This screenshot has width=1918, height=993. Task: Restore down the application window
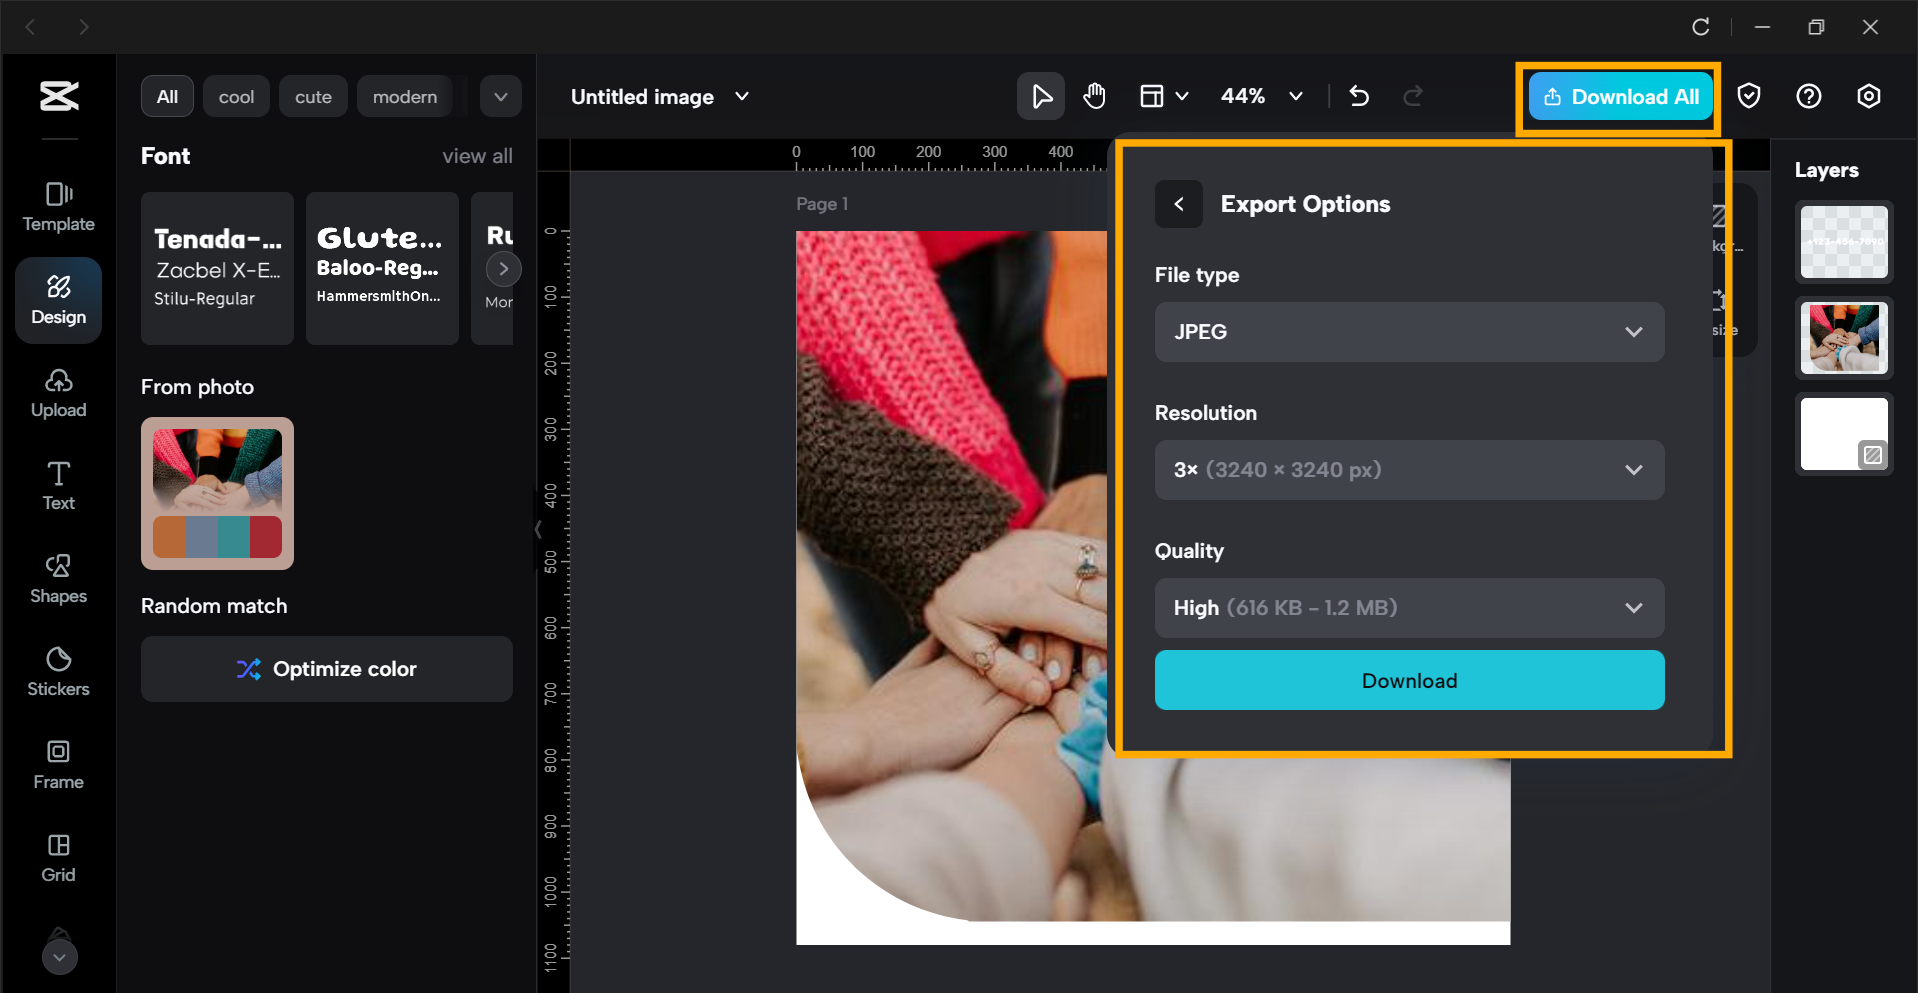[x=1816, y=27]
